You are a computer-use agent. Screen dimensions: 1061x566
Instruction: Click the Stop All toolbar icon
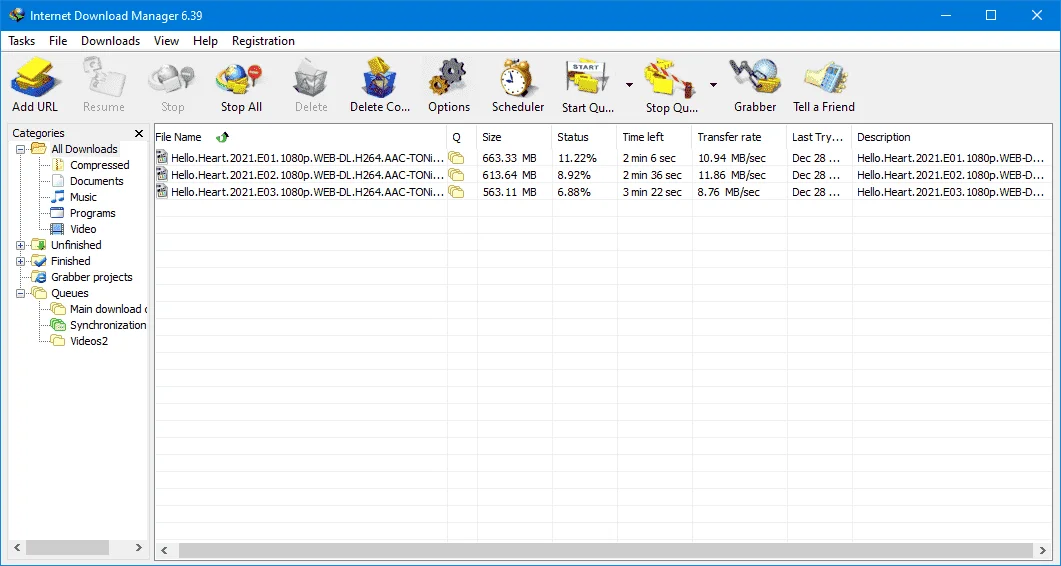(241, 77)
